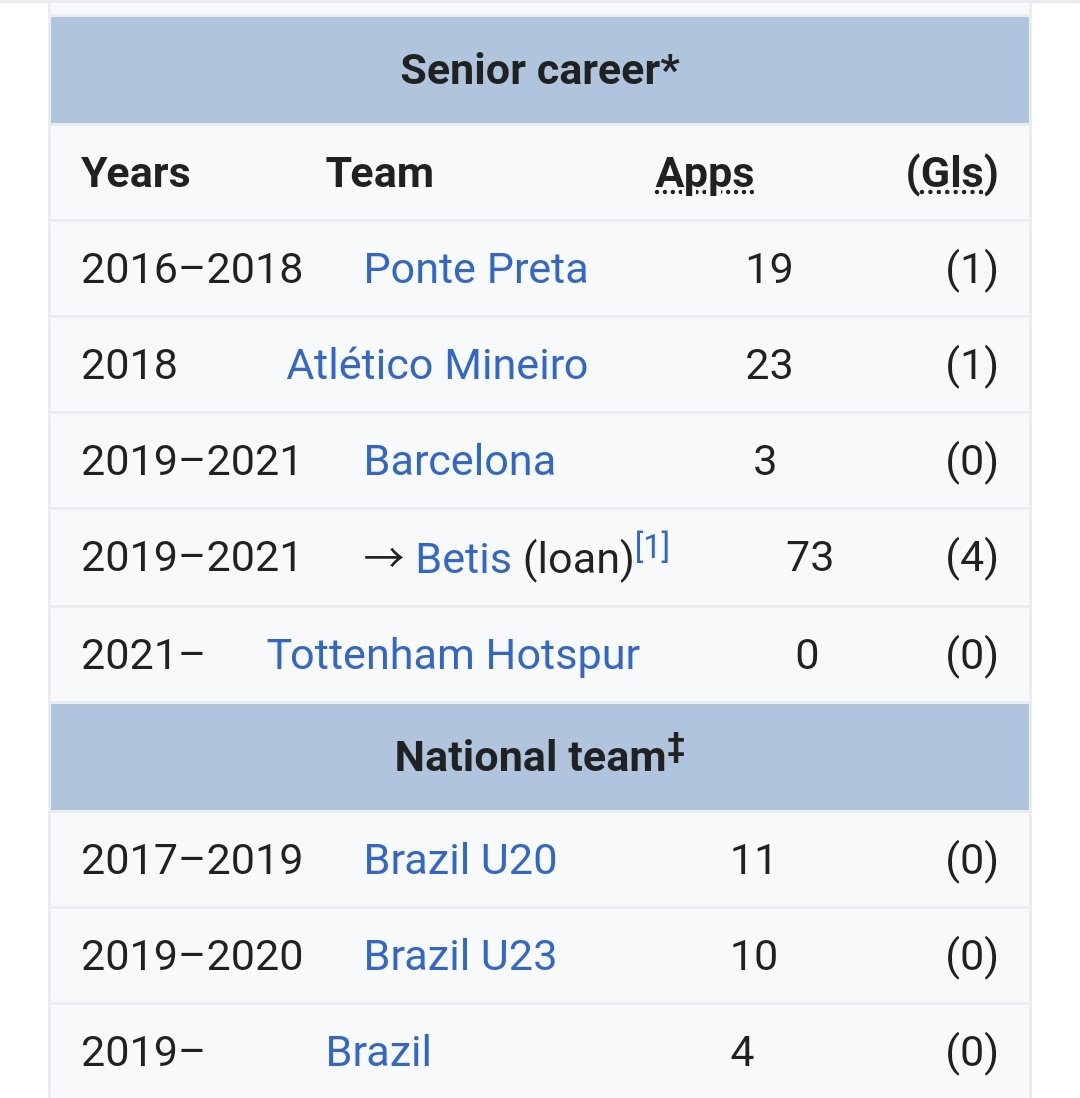Select the Team column header

point(380,173)
